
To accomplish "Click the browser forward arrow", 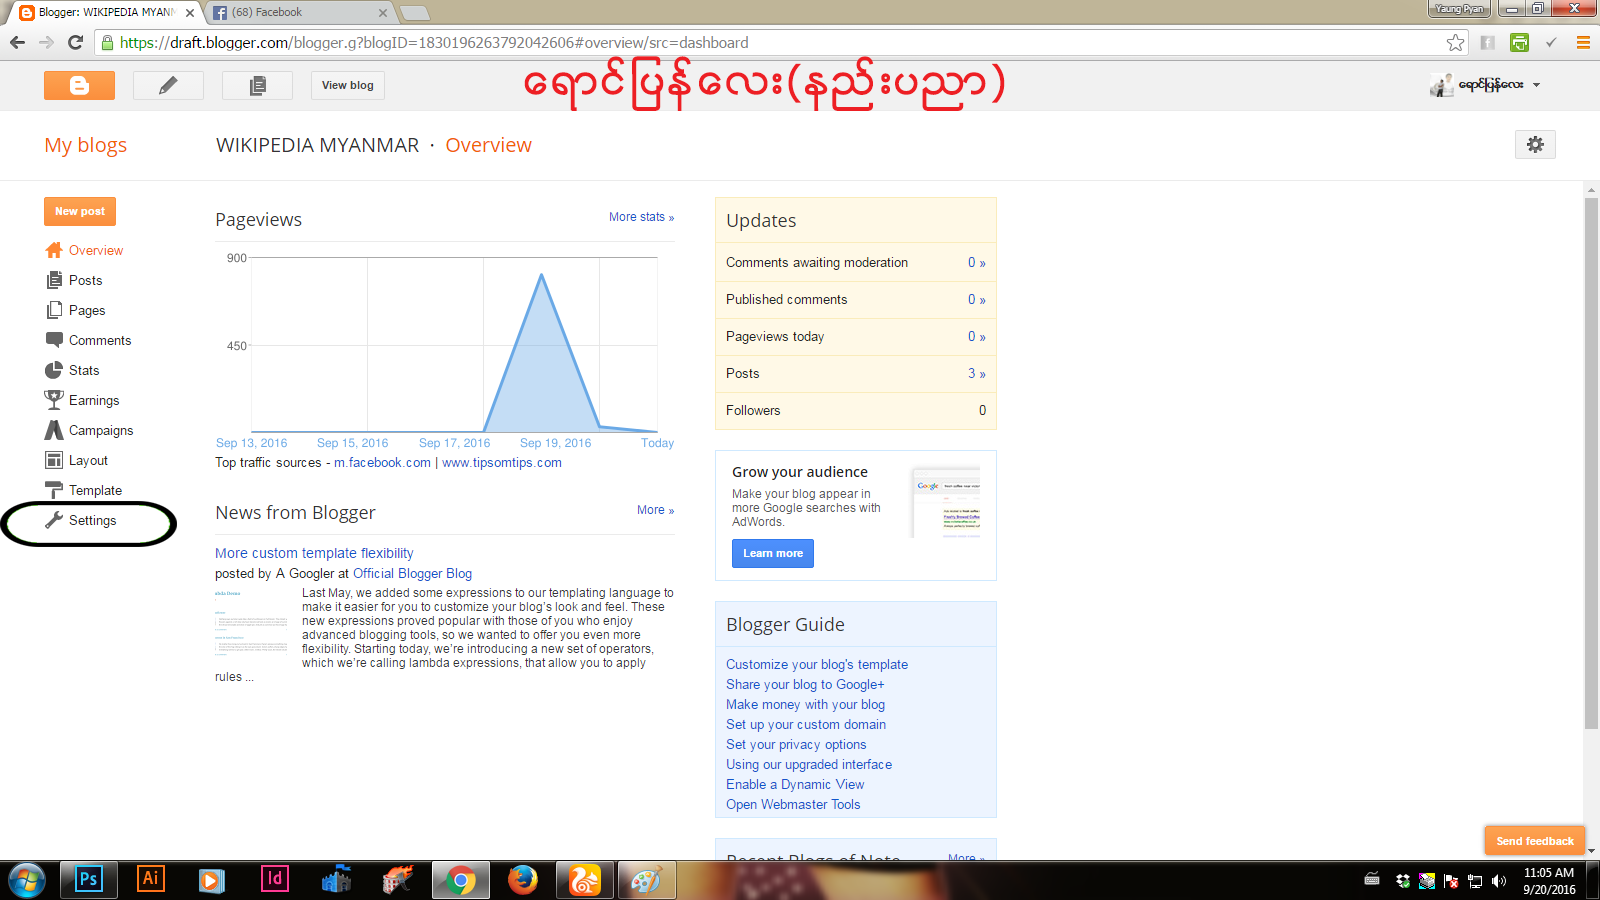I will tap(46, 42).
